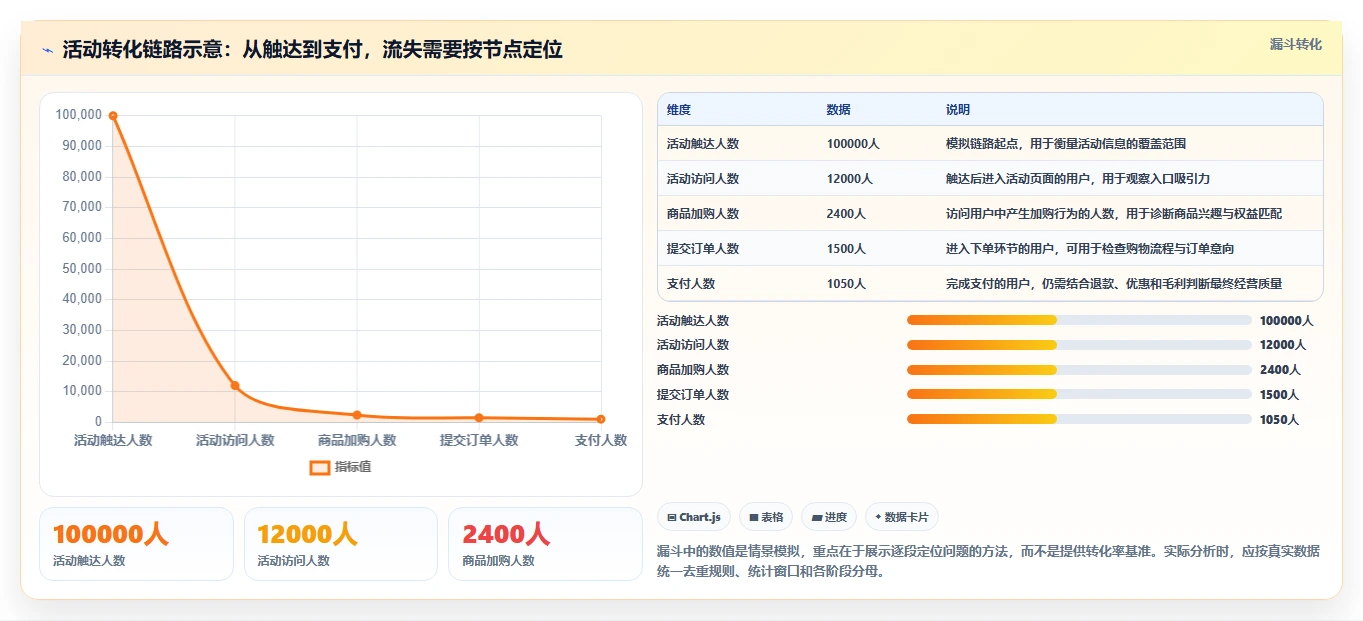Viewport: 1363px width, 621px height.
Task: Click the chart point above 商品加购人数
Action: point(357,415)
